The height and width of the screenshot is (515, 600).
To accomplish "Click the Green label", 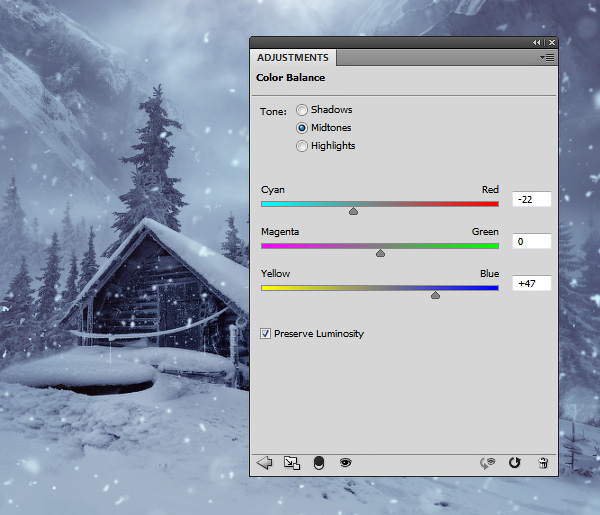I will tap(485, 232).
